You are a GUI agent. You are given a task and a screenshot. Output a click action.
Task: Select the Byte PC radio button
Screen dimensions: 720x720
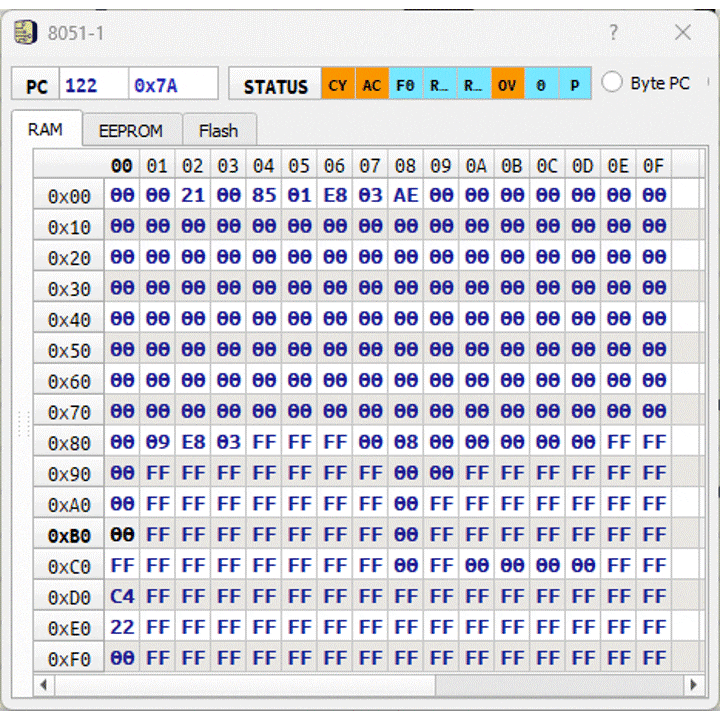tap(612, 83)
